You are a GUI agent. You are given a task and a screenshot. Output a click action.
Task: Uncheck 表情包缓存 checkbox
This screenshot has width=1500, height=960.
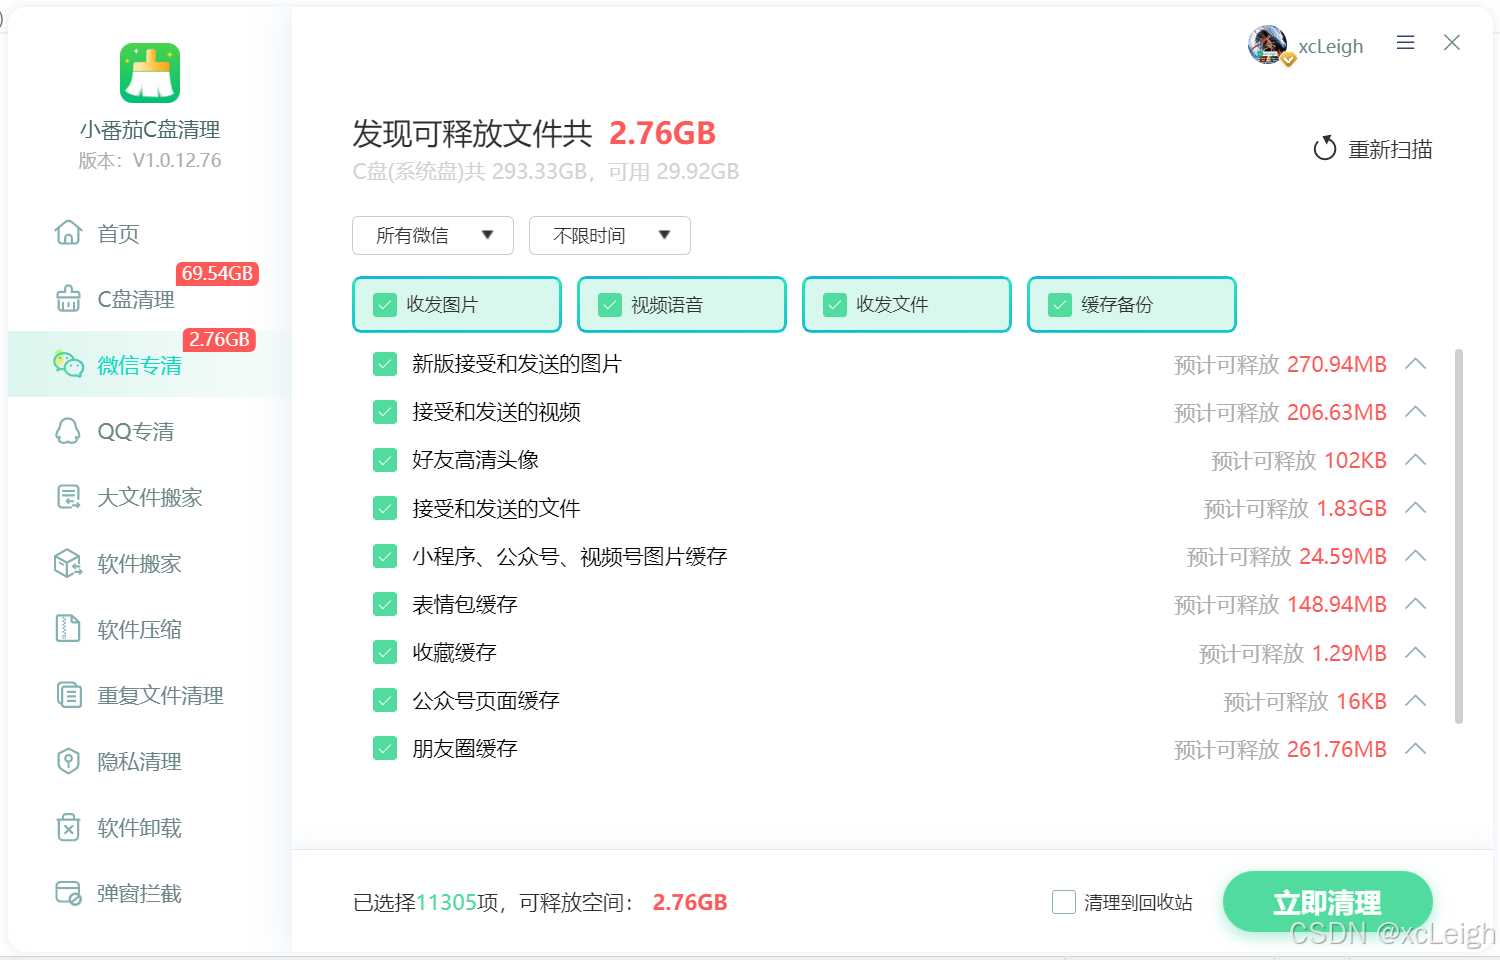(x=385, y=604)
